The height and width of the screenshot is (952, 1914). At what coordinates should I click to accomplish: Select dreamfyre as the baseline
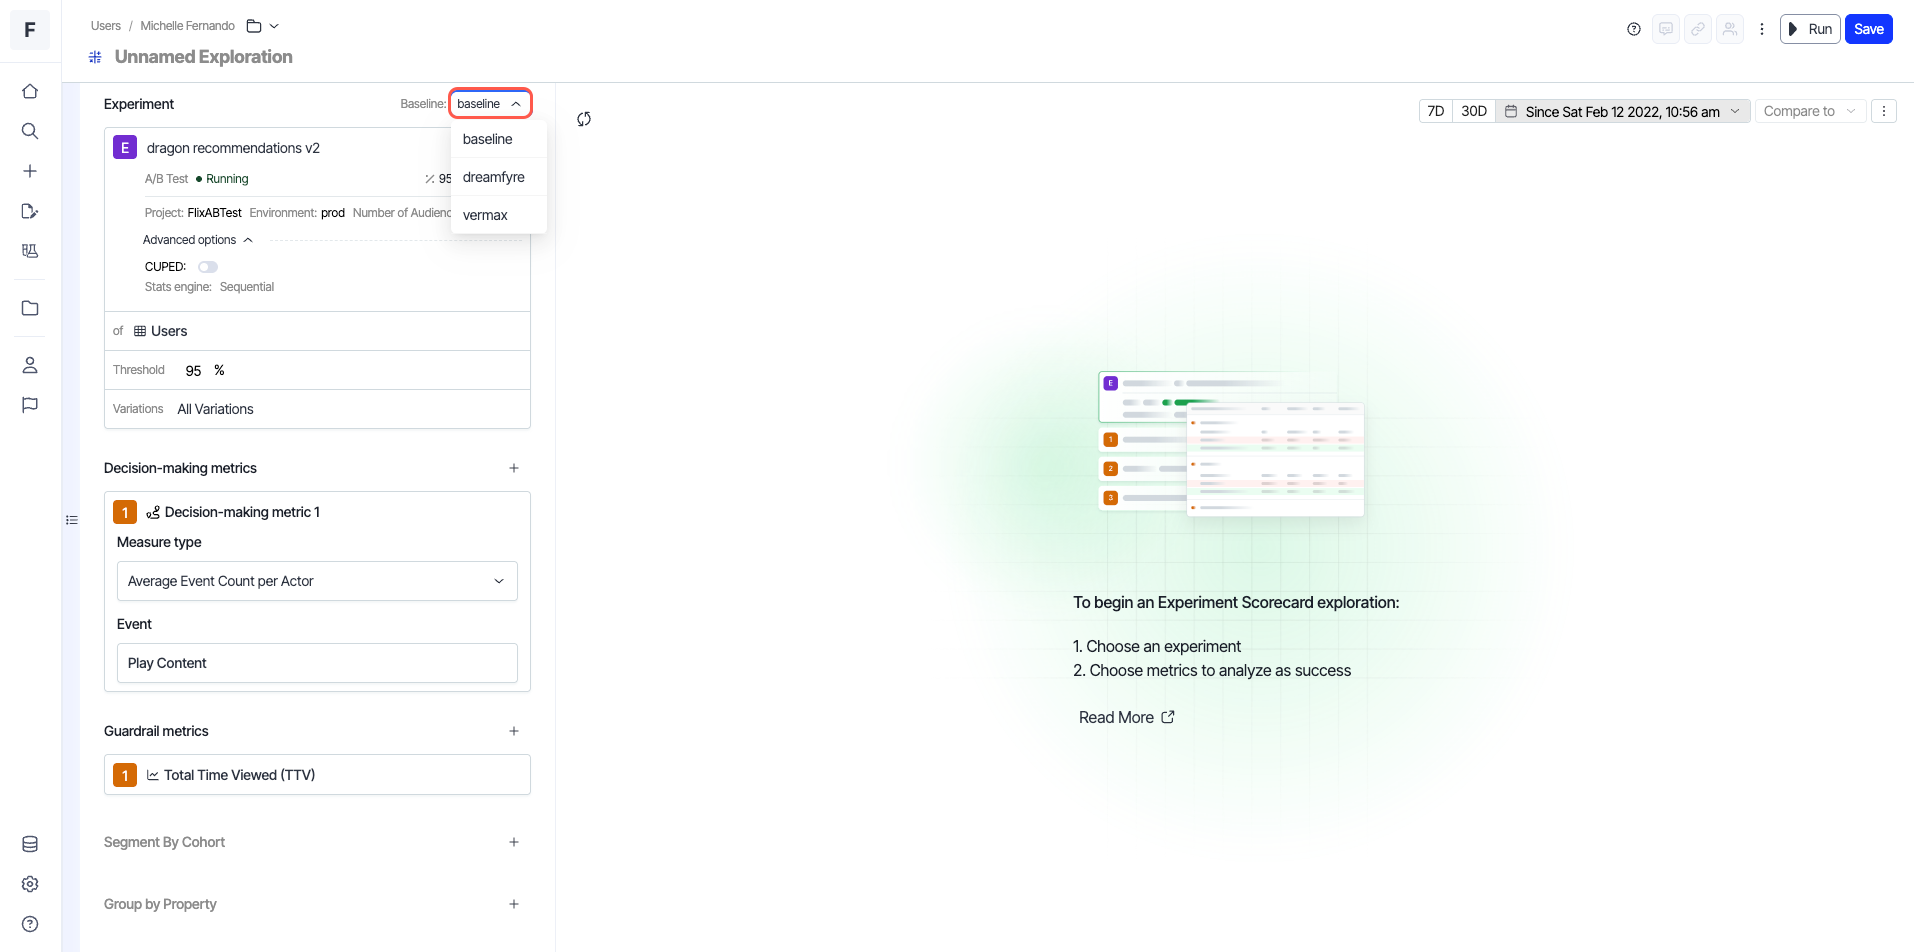[x=494, y=177]
